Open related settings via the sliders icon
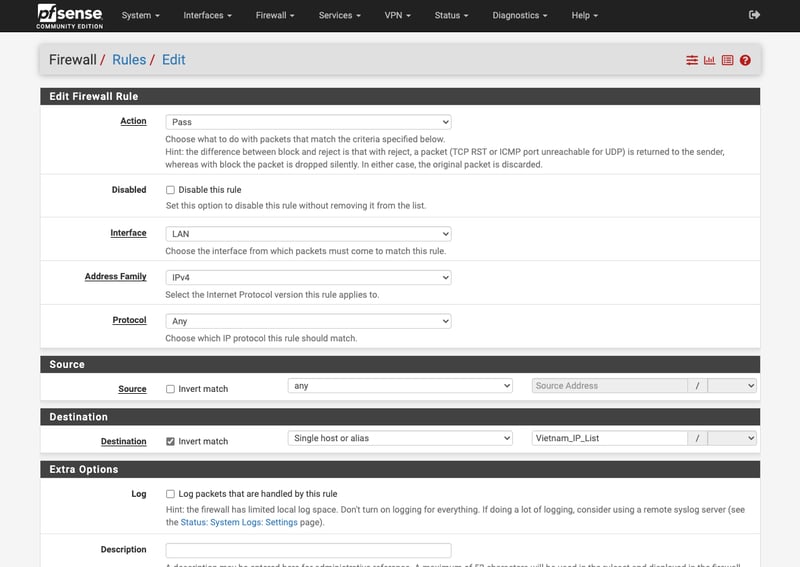 coord(692,60)
